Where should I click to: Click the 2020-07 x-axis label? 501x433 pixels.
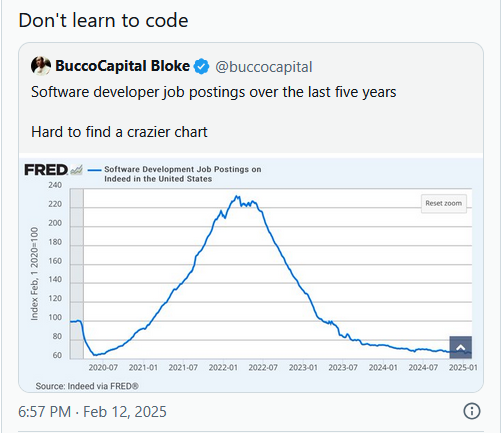pyautogui.click(x=103, y=368)
